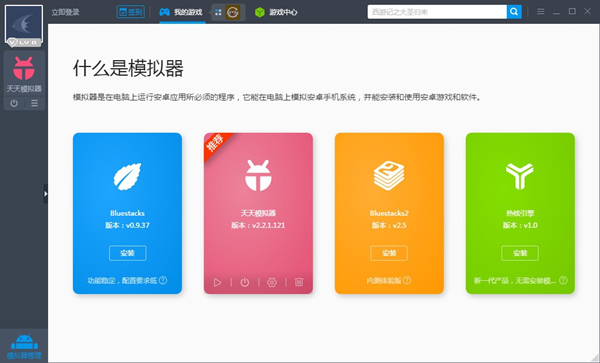Click the 热核引擎 Y-shaped logo
600x363 pixels.
[x=520, y=176]
